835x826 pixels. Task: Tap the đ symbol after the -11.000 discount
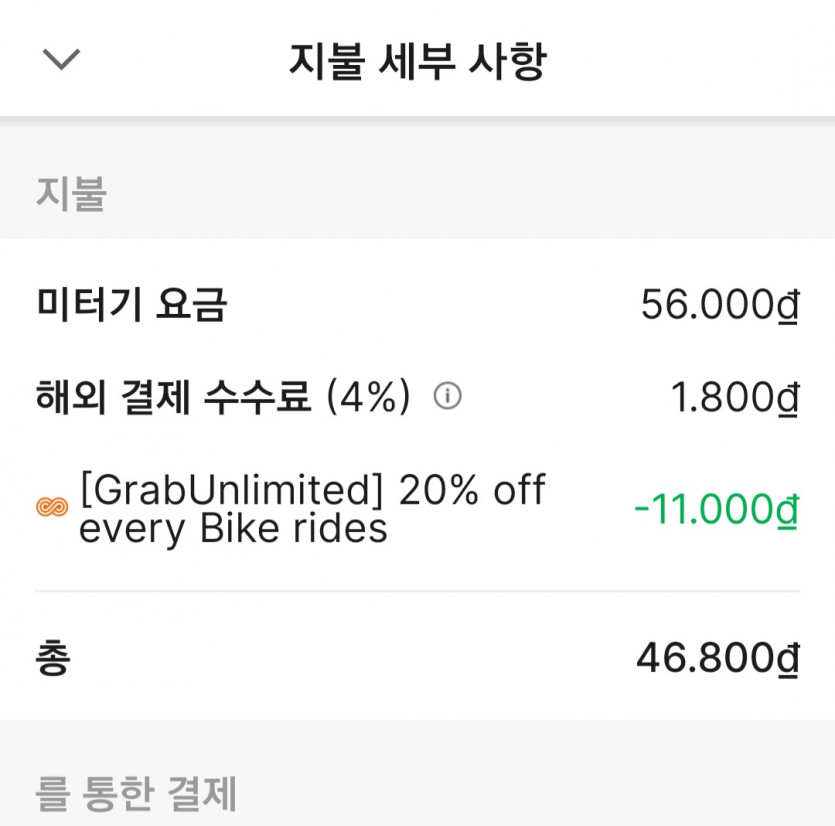788,510
